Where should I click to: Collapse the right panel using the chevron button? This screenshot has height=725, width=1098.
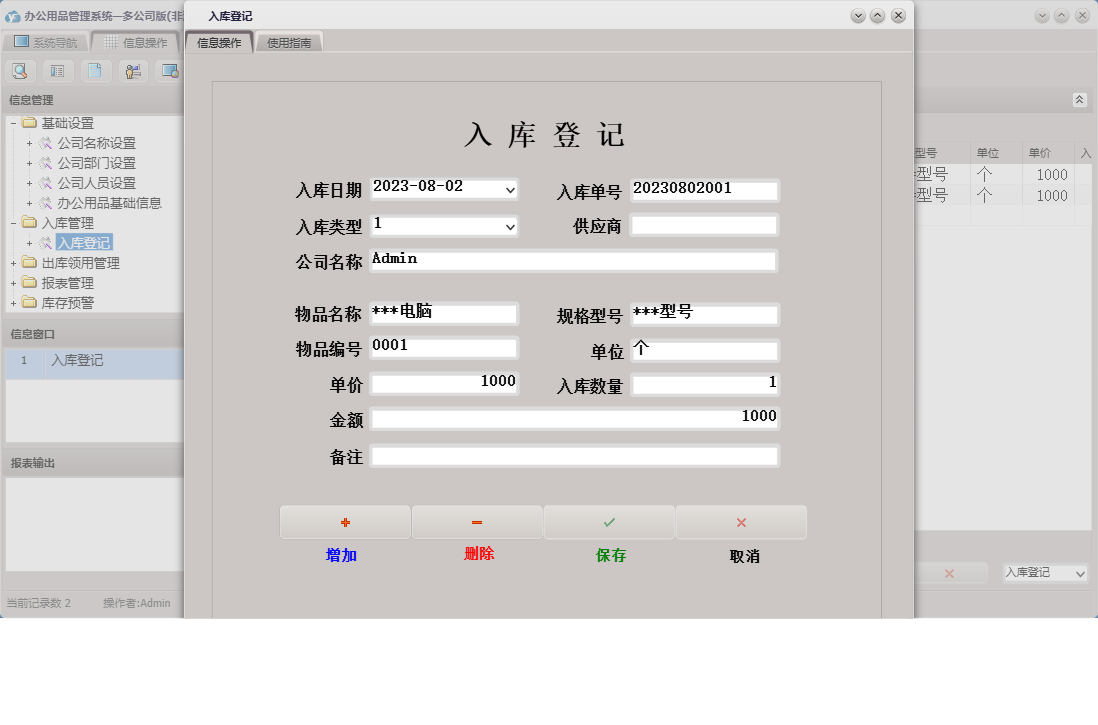1080,99
